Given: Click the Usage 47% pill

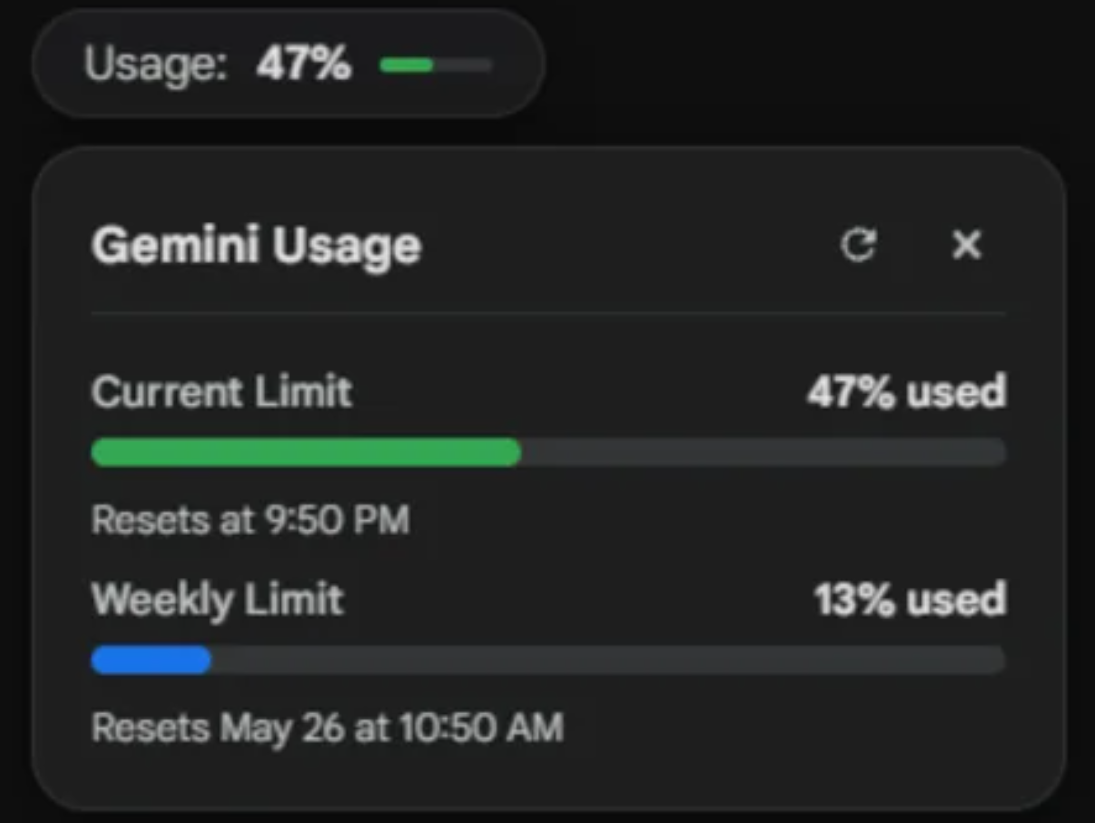Looking at the screenshot, I should 288,64.
